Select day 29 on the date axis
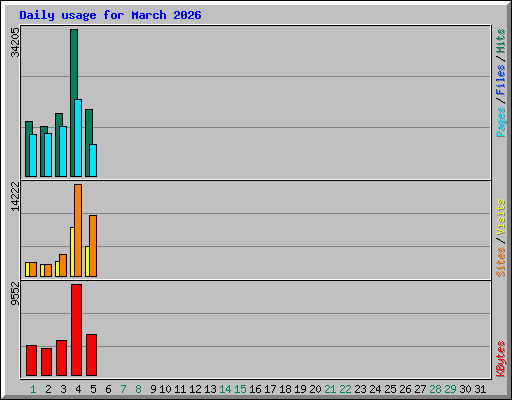The image size is (512, 400). (450, 389)
